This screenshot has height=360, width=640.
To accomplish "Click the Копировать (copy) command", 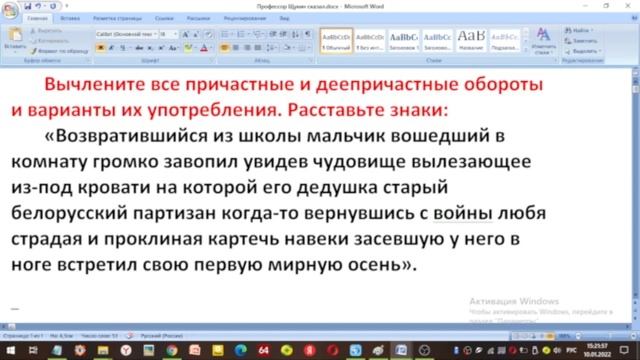I will (x=49, y=41).
